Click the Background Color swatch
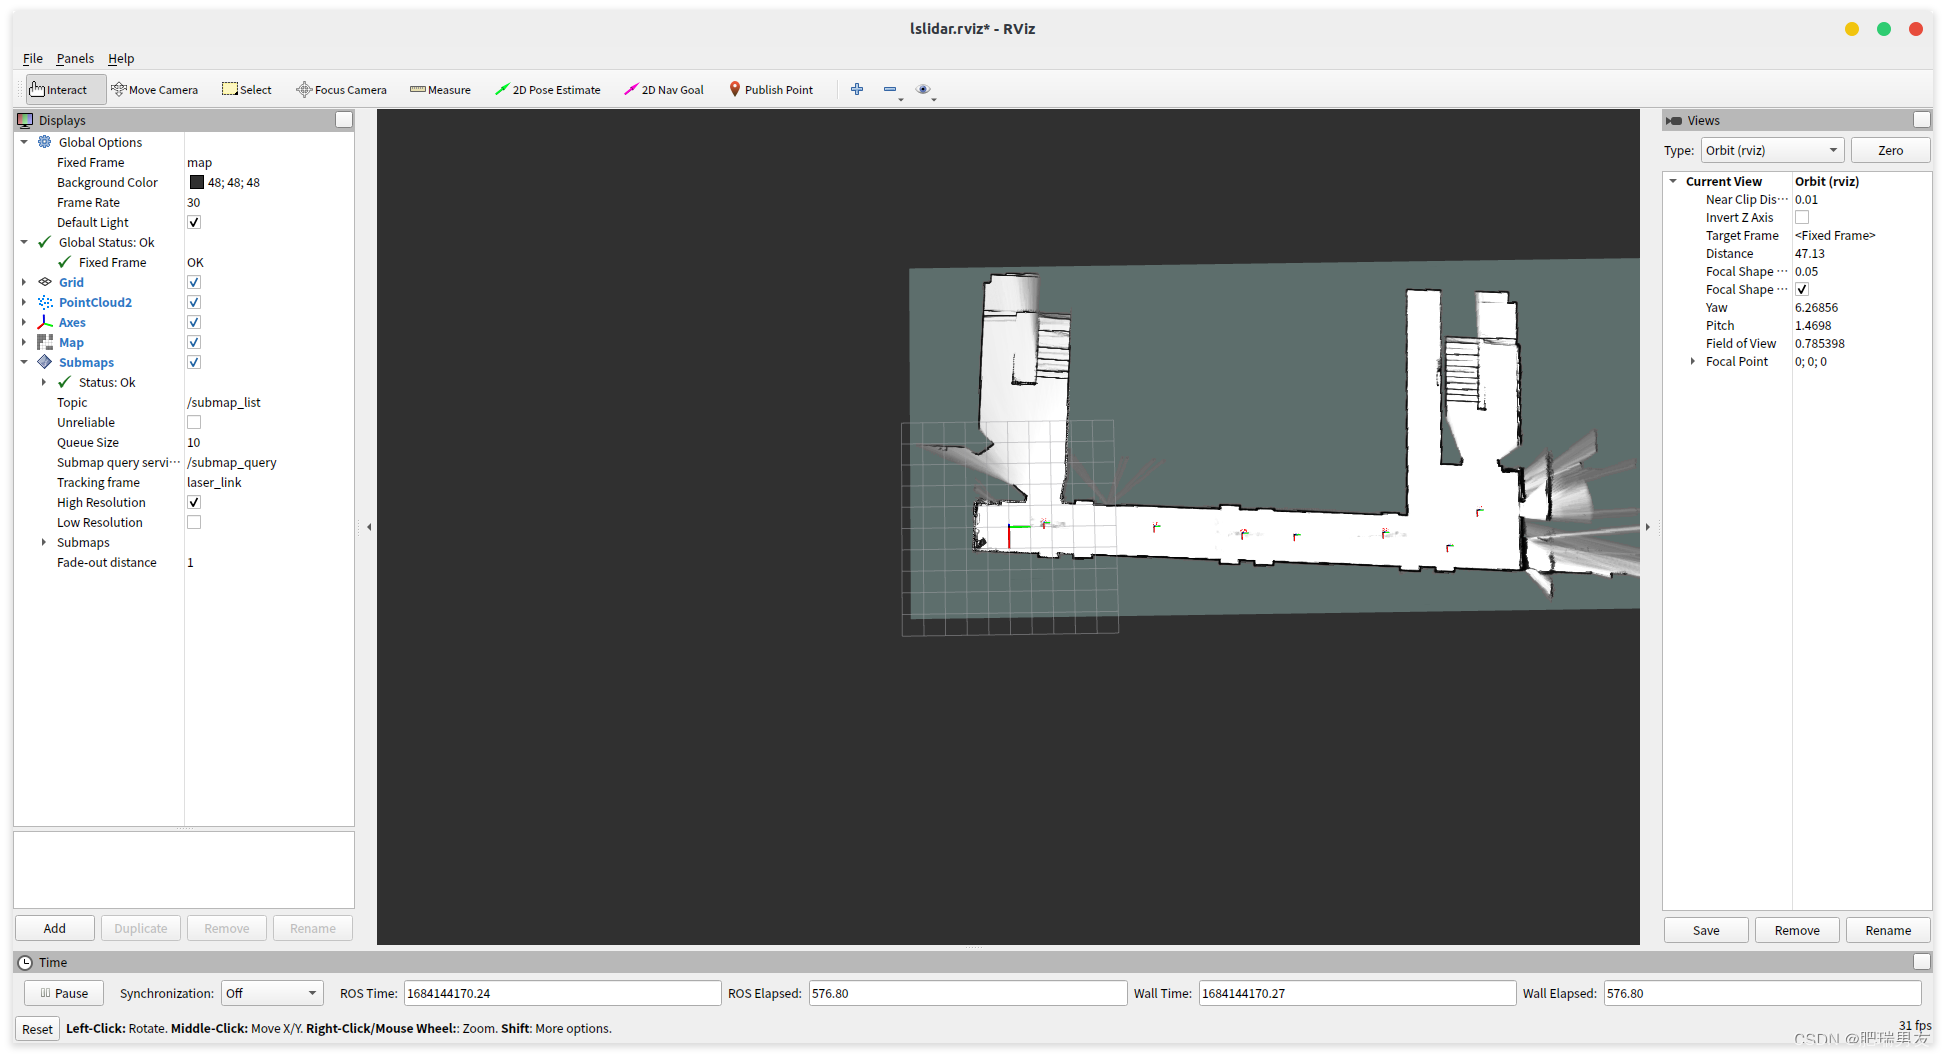The height and width of the screenshot is (1058, 1946). coord(197,182)
